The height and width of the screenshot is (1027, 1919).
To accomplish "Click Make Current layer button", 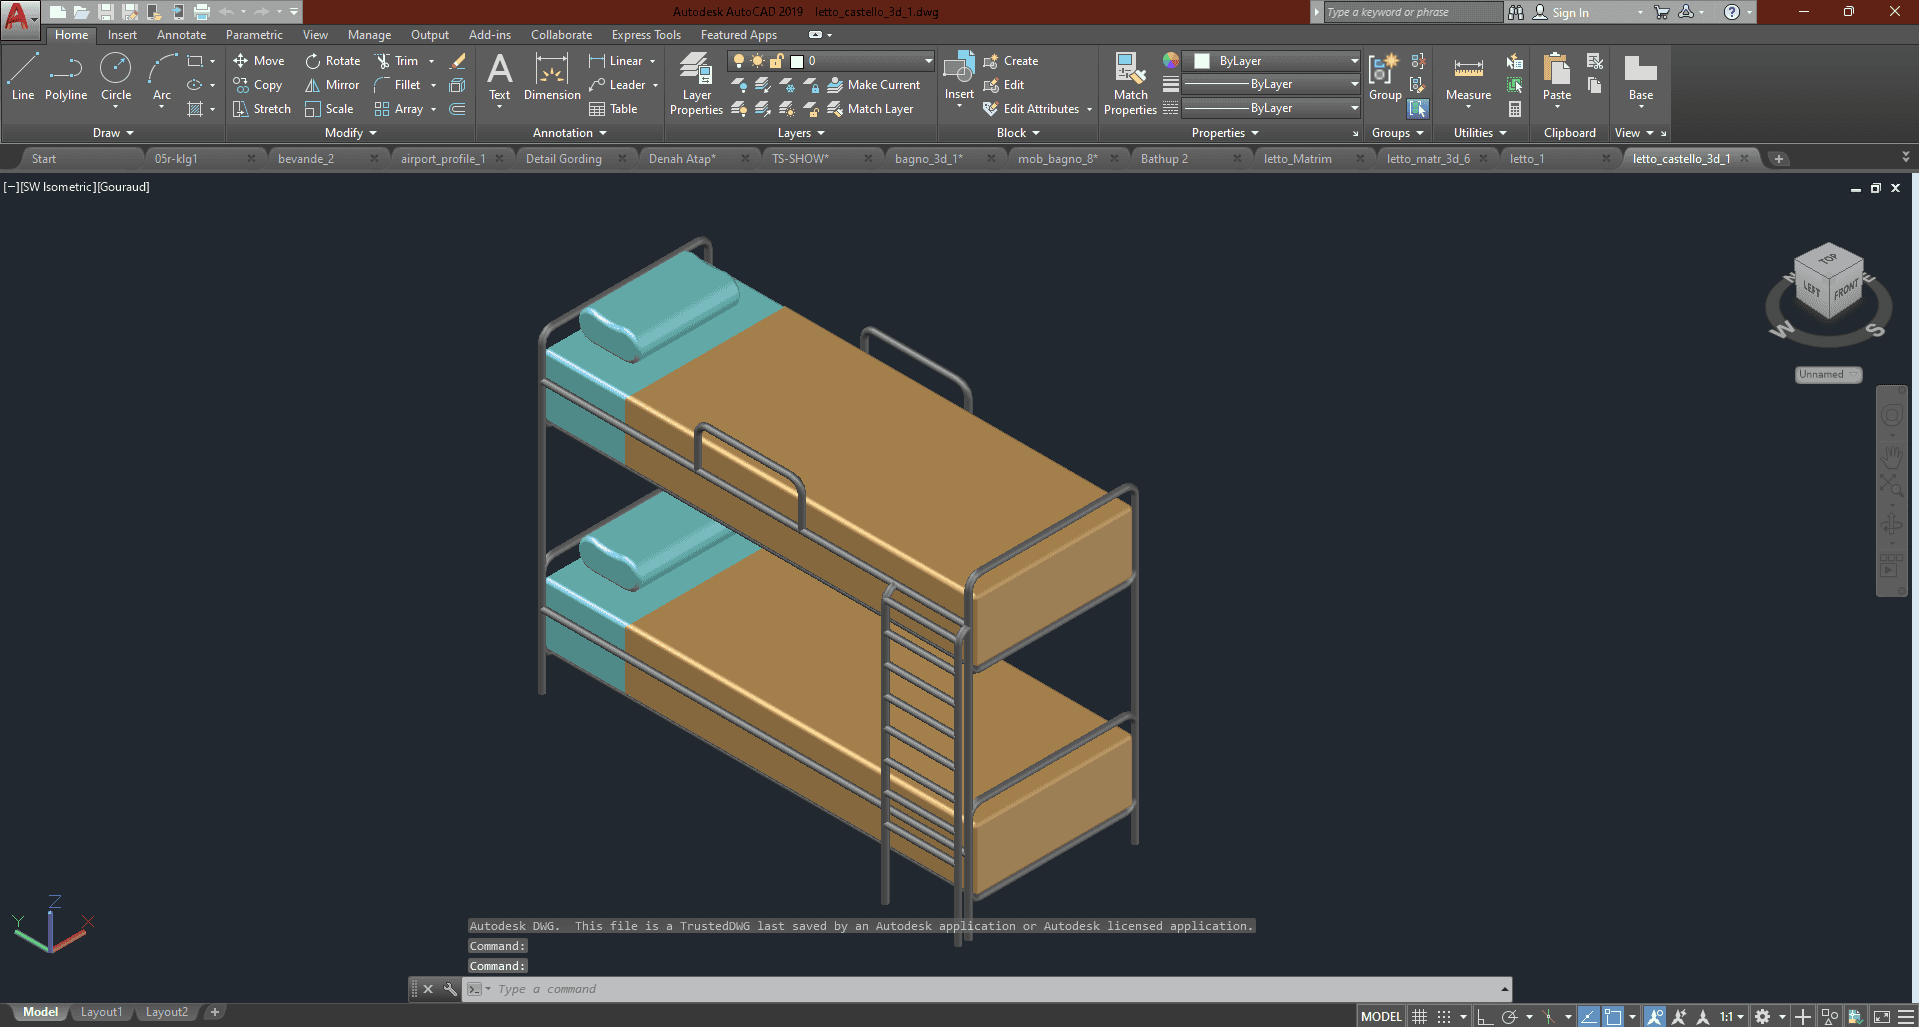I will (873, 85).
